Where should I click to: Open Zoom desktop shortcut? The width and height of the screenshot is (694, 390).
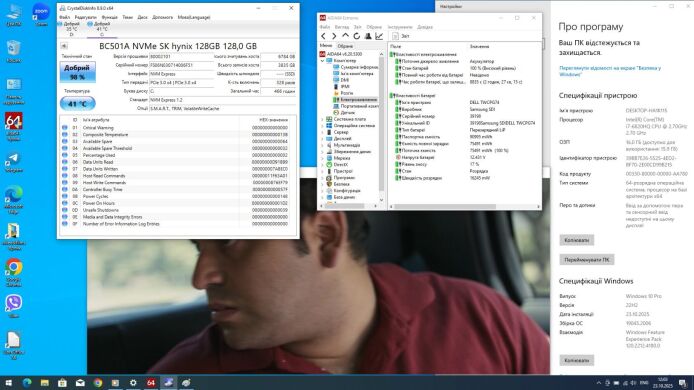coord(41,14)
